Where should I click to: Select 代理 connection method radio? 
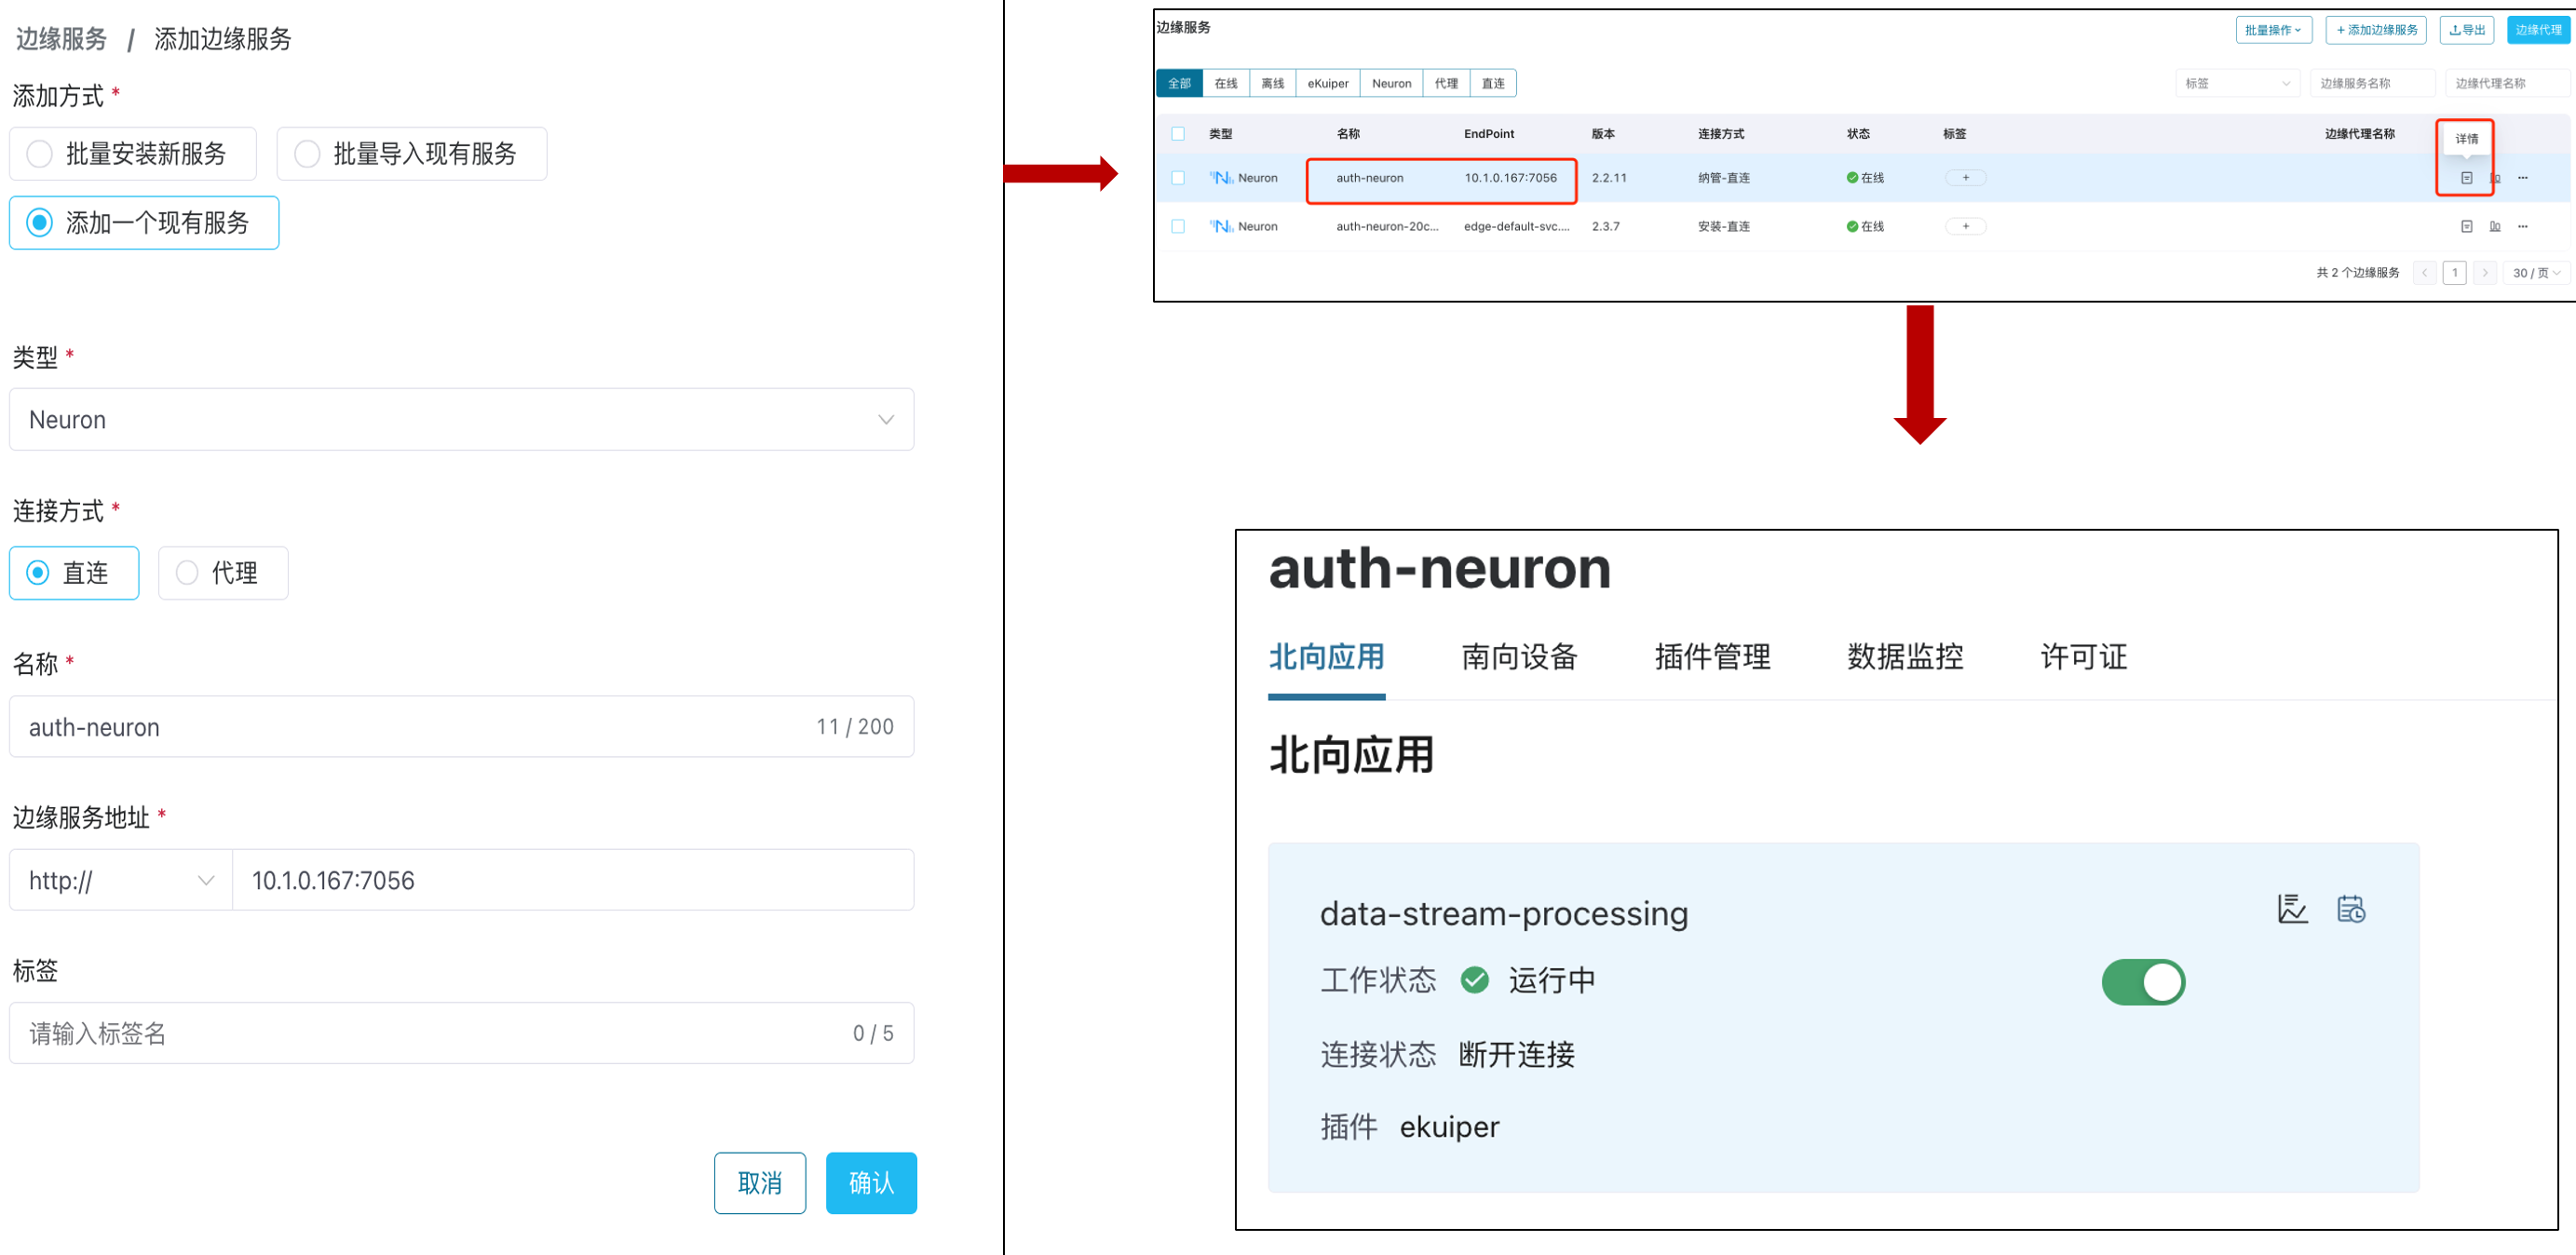tap(187, 573)
